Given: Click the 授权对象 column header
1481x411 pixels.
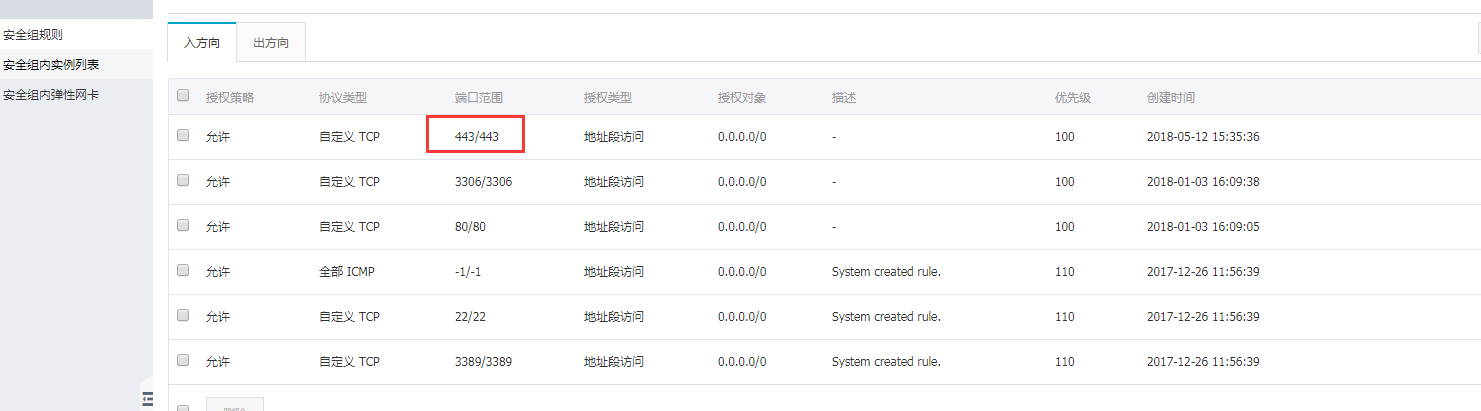Looking at the screenshot, I should coord(741,98).
